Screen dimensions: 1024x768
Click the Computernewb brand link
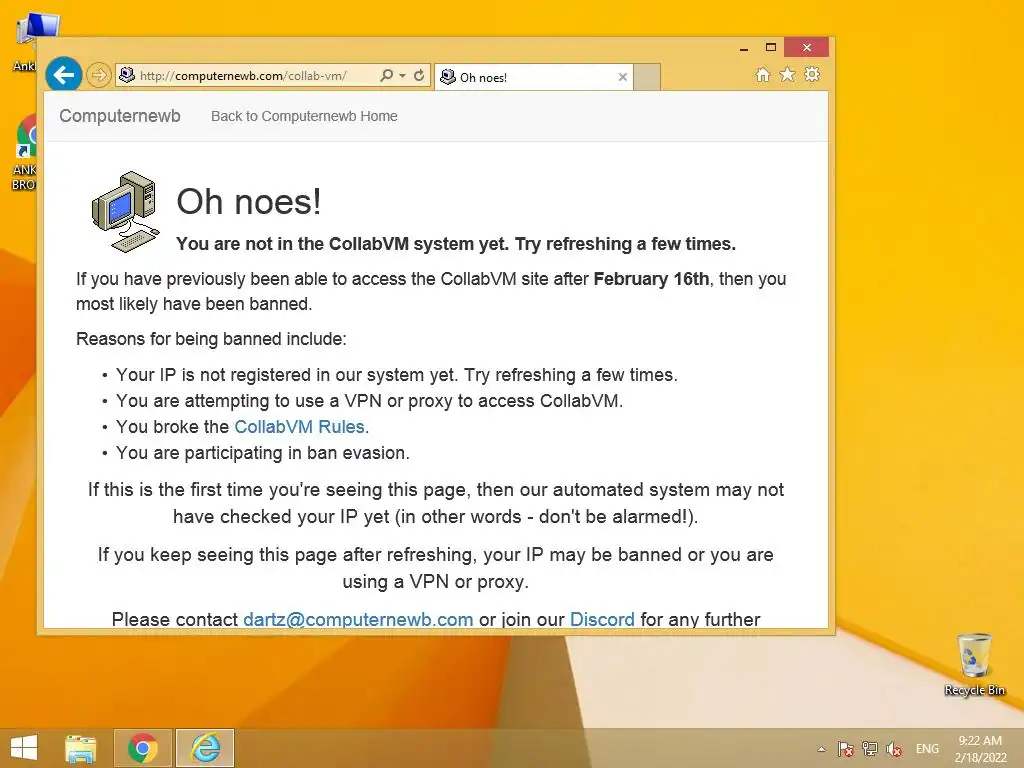[120, 116]
